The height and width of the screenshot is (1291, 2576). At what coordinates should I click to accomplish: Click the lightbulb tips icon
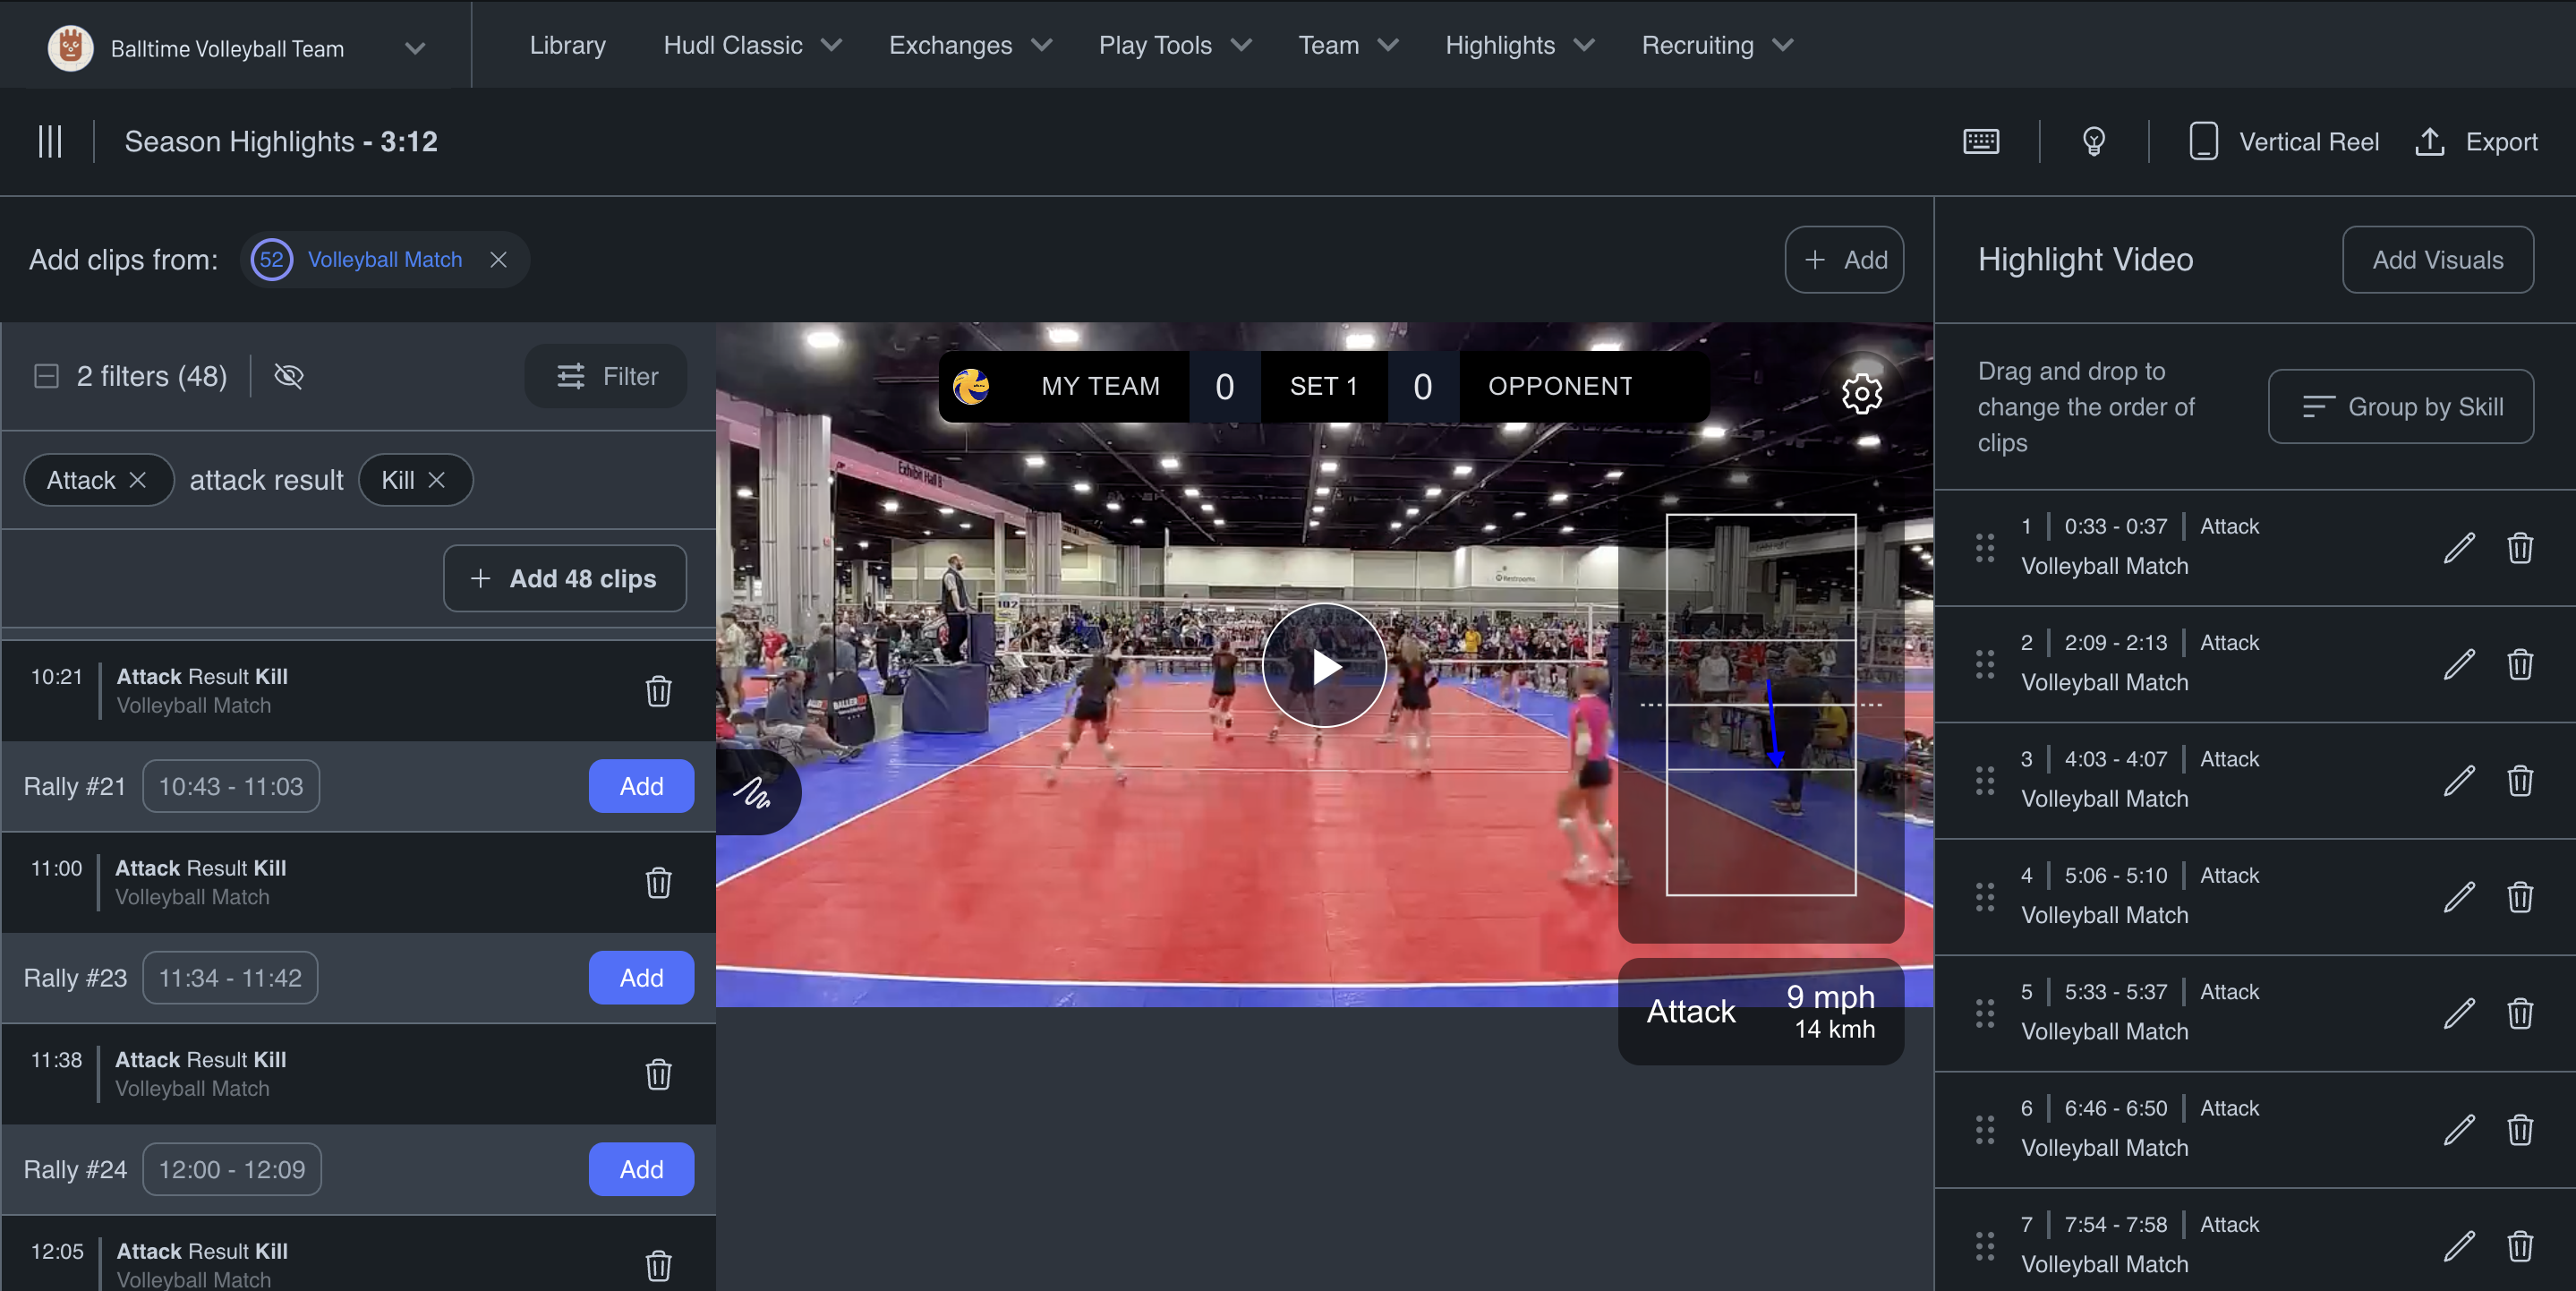coord(2093,141)
